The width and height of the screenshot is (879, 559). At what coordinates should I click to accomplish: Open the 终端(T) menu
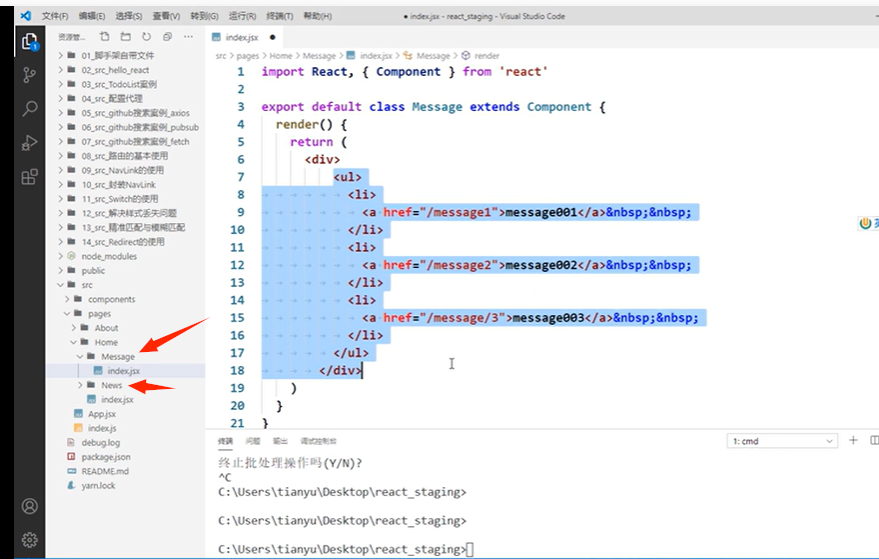coord(280,16)
